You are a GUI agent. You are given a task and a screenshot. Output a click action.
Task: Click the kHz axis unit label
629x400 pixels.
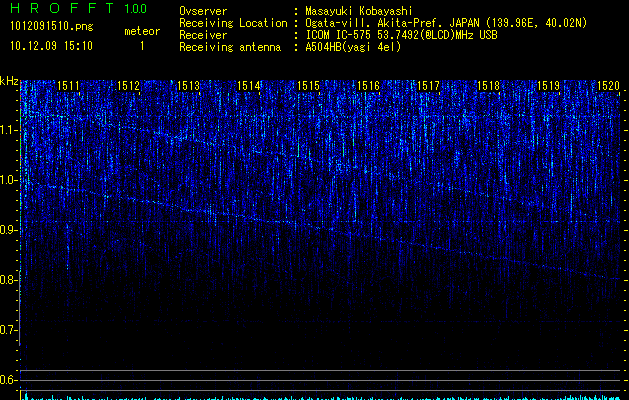point(9,81)
